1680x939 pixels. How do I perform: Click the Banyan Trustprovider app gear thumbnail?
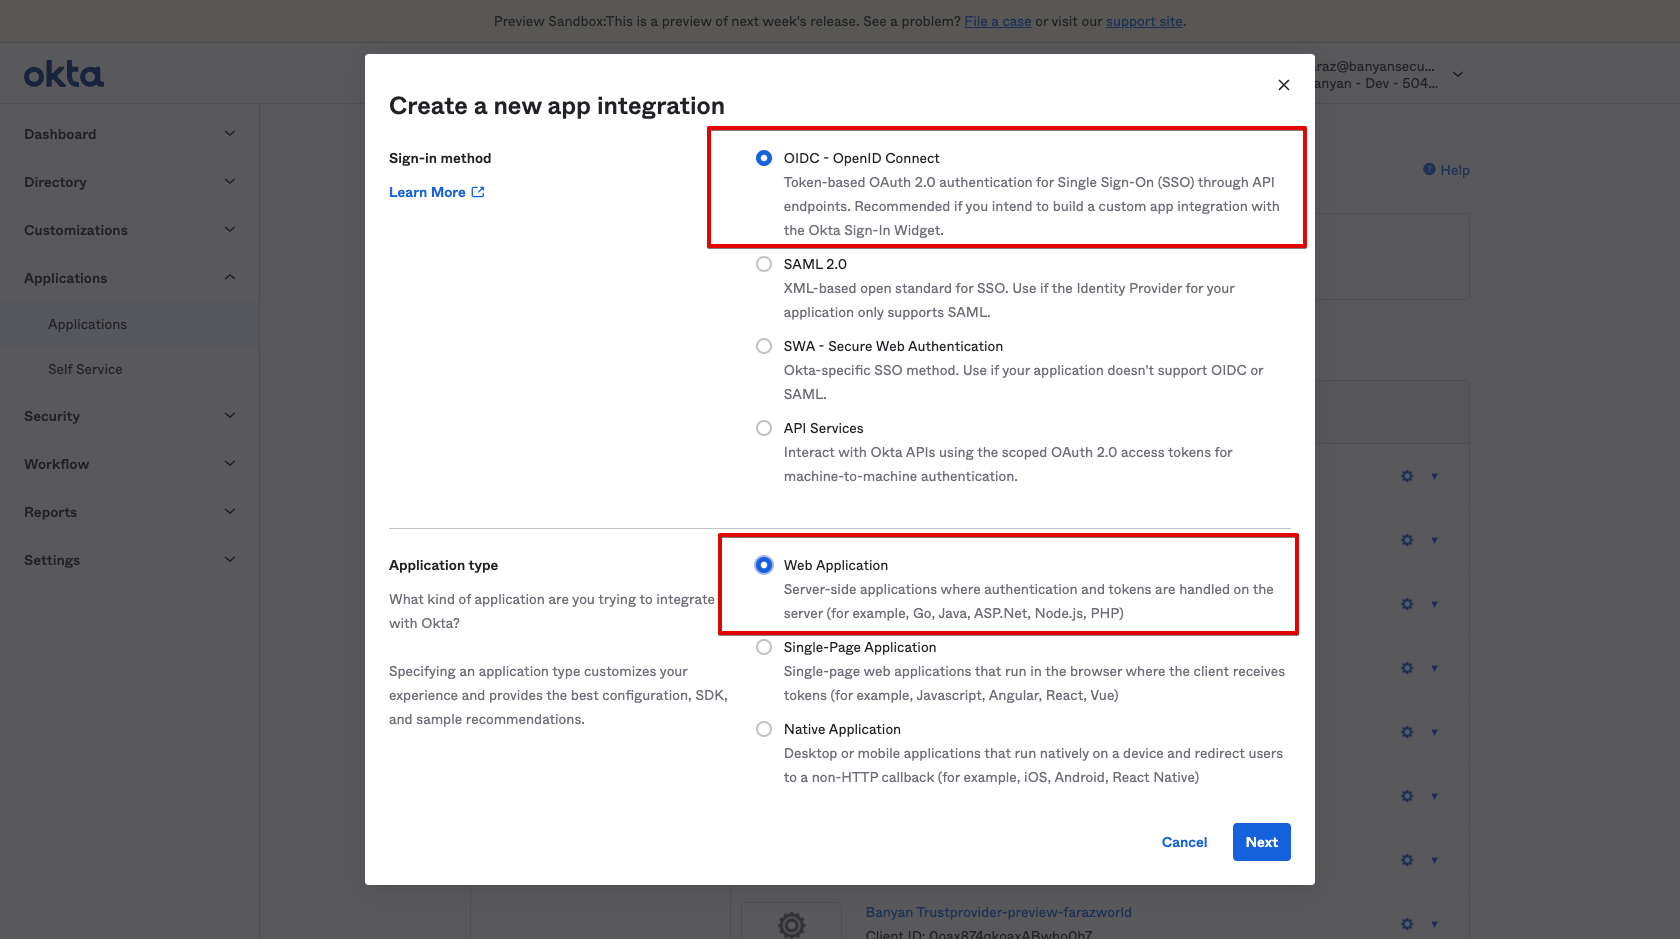coord(791,924)
